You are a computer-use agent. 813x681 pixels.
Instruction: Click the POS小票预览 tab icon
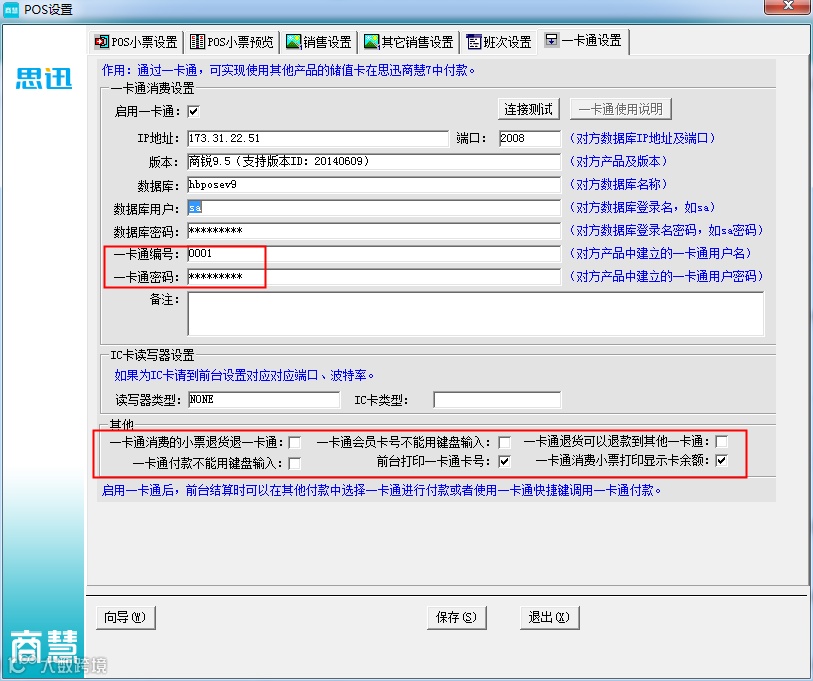pos(197,41)
